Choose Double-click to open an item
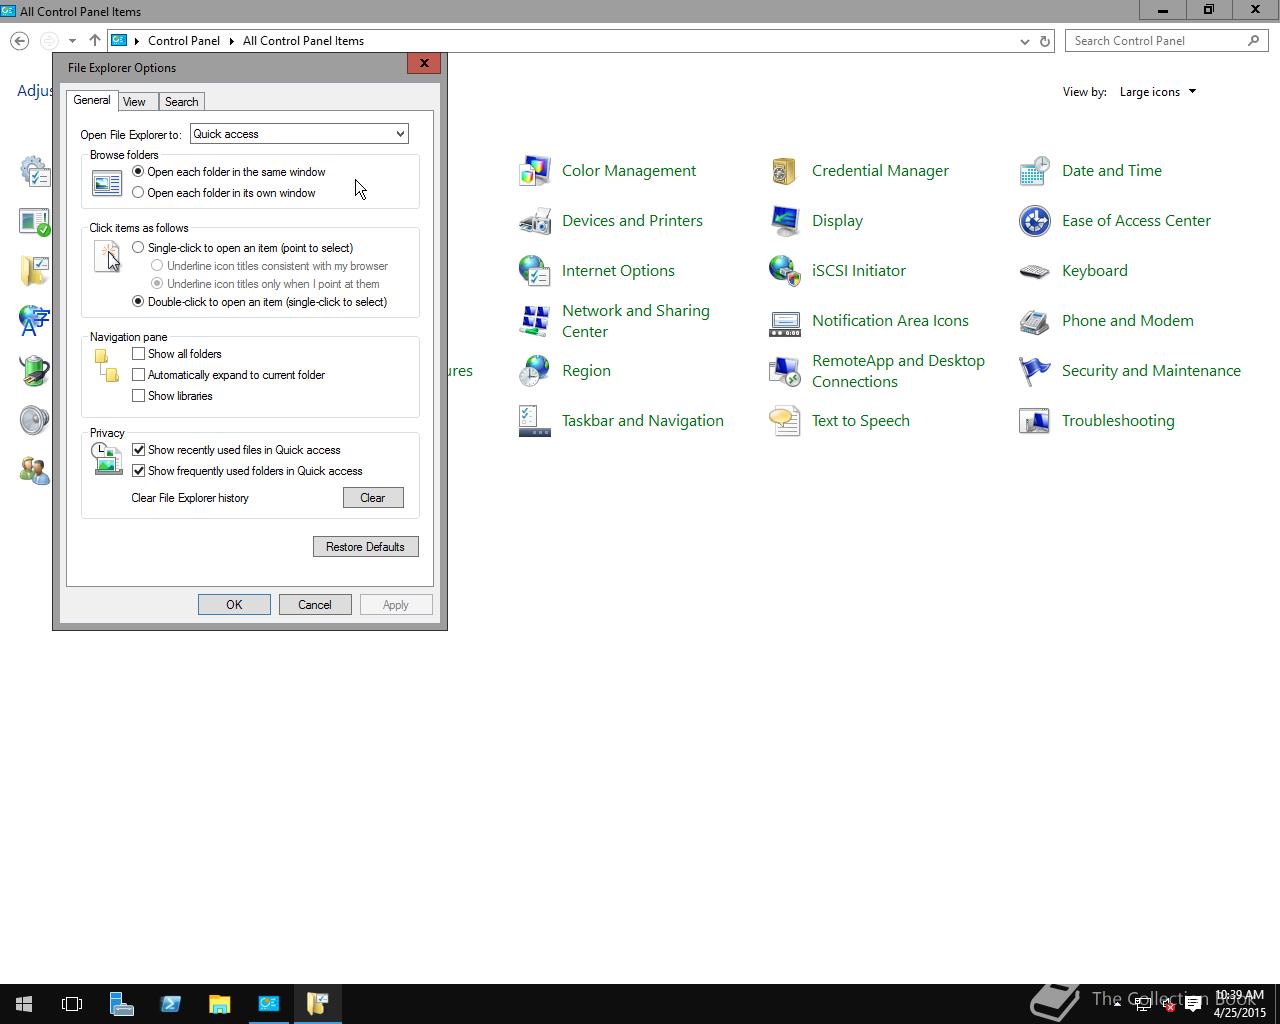1280x1024 pixels. [x=260, y=302]
